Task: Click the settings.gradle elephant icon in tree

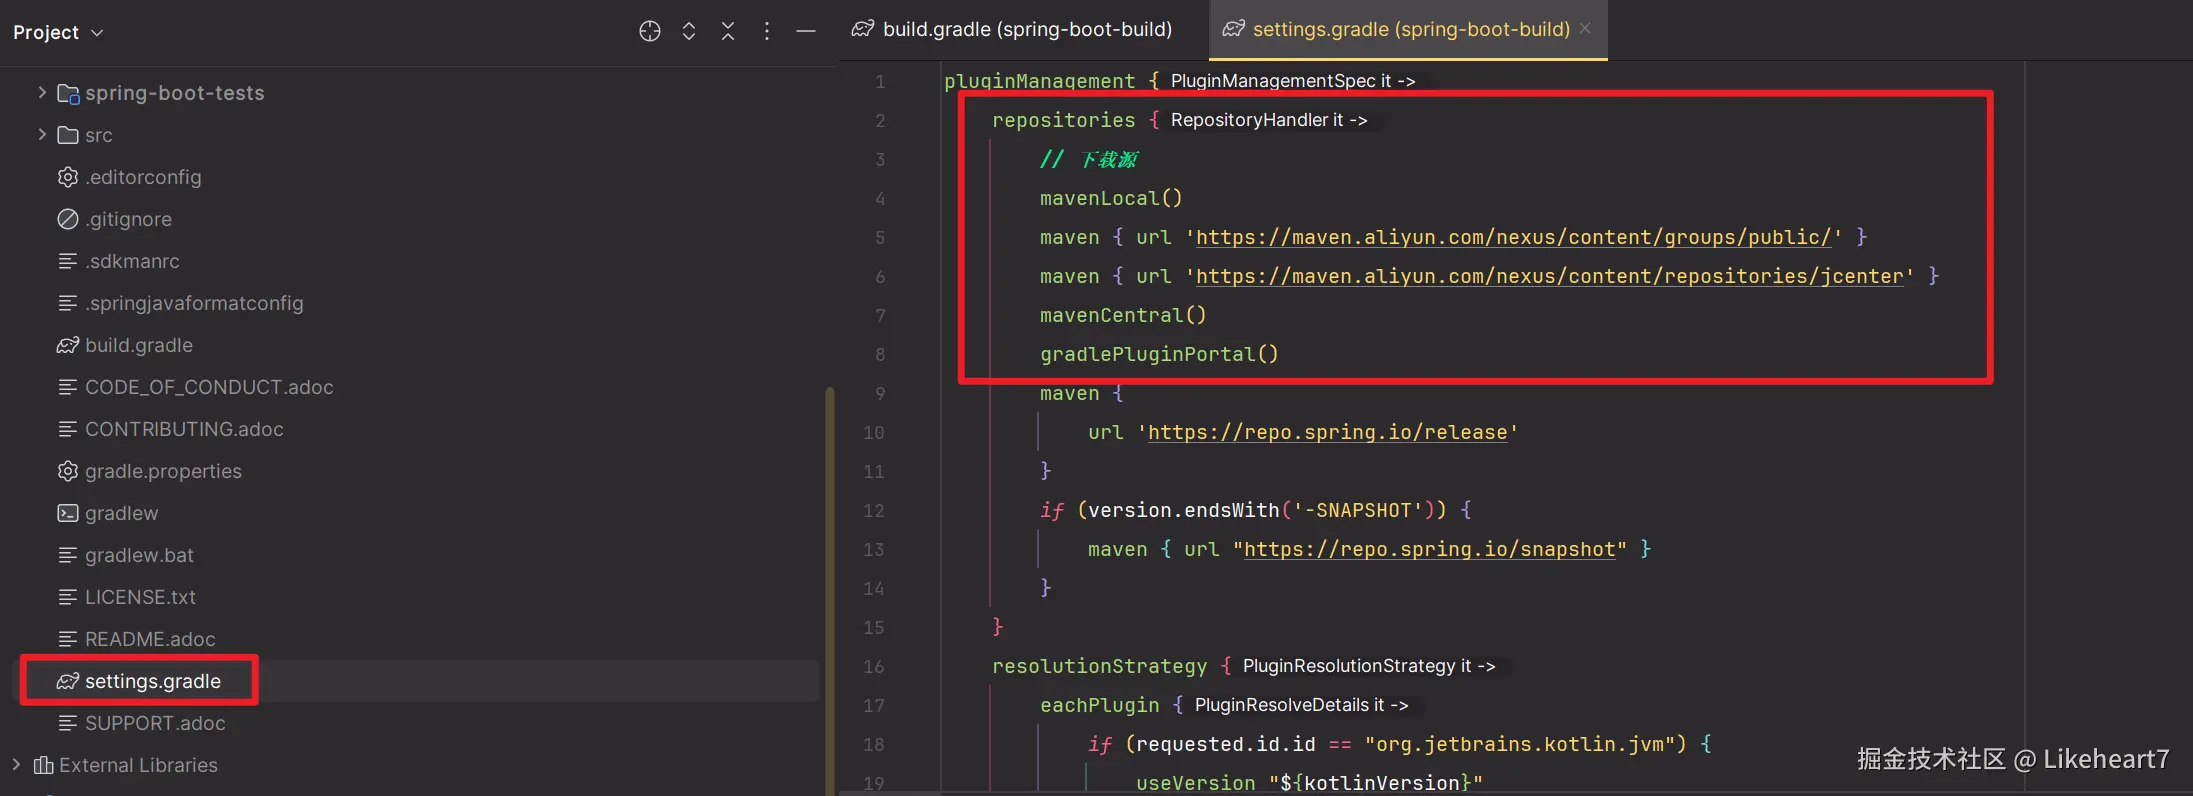Action: pyautogui.click(x=68, y=681)
